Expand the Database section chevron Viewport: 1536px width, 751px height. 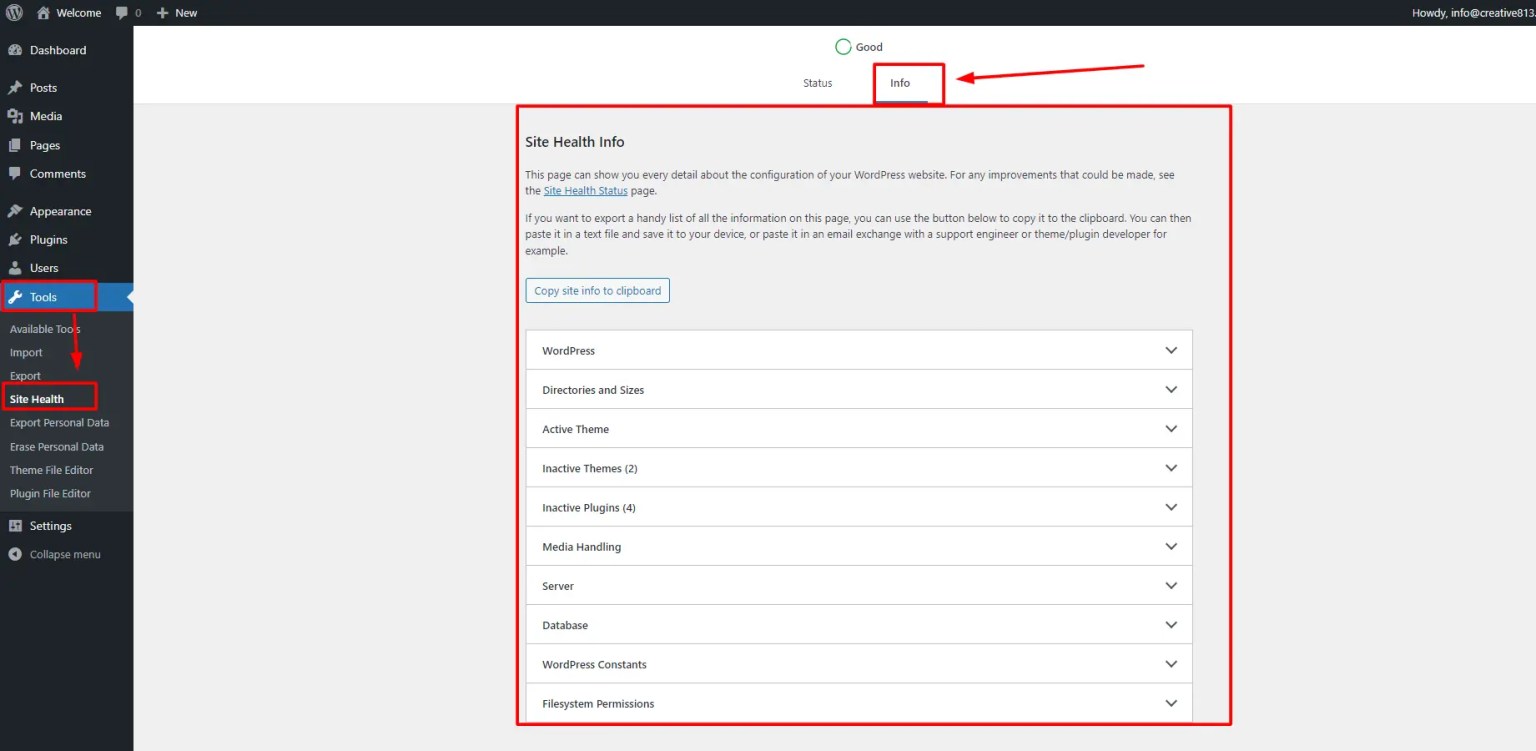tap(1171, 625)
